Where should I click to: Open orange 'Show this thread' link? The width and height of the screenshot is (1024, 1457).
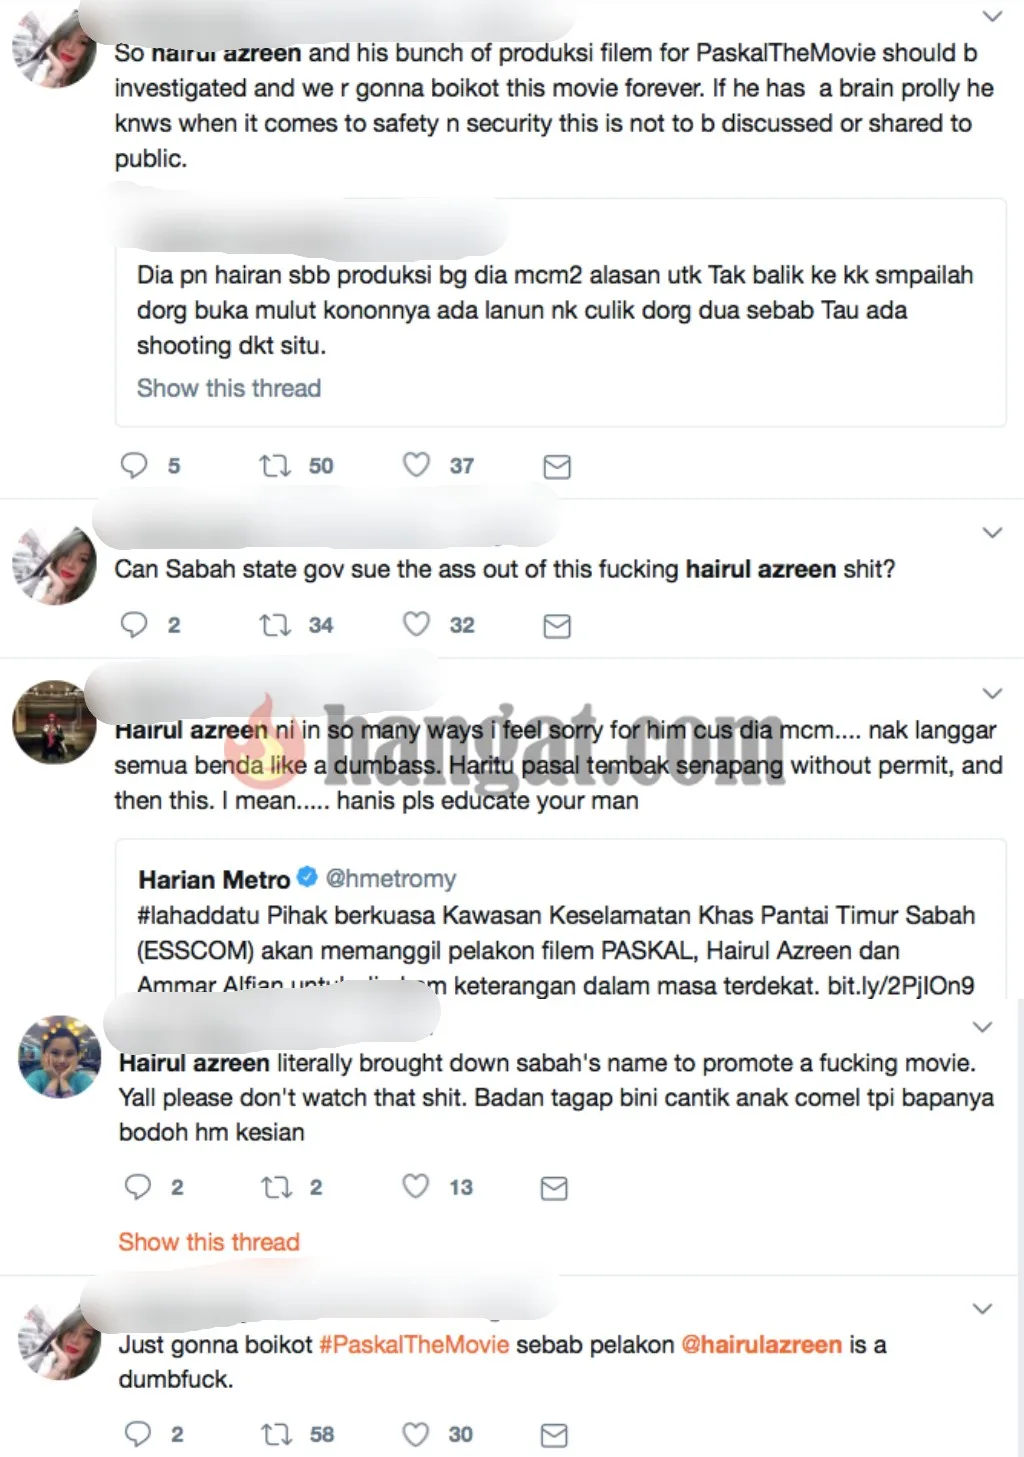(x=209, y=1242)
